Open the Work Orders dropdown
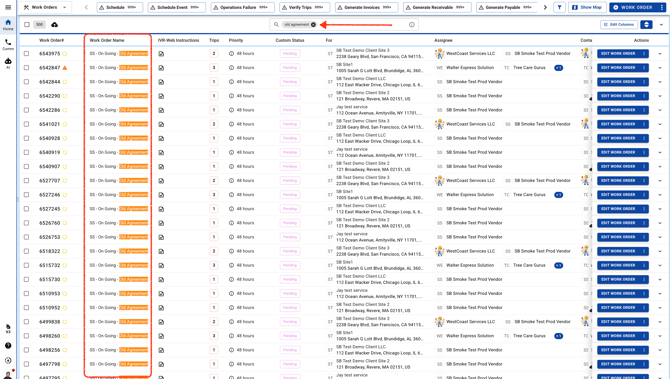The image size is (670, 379). click(x=46, y=7)
